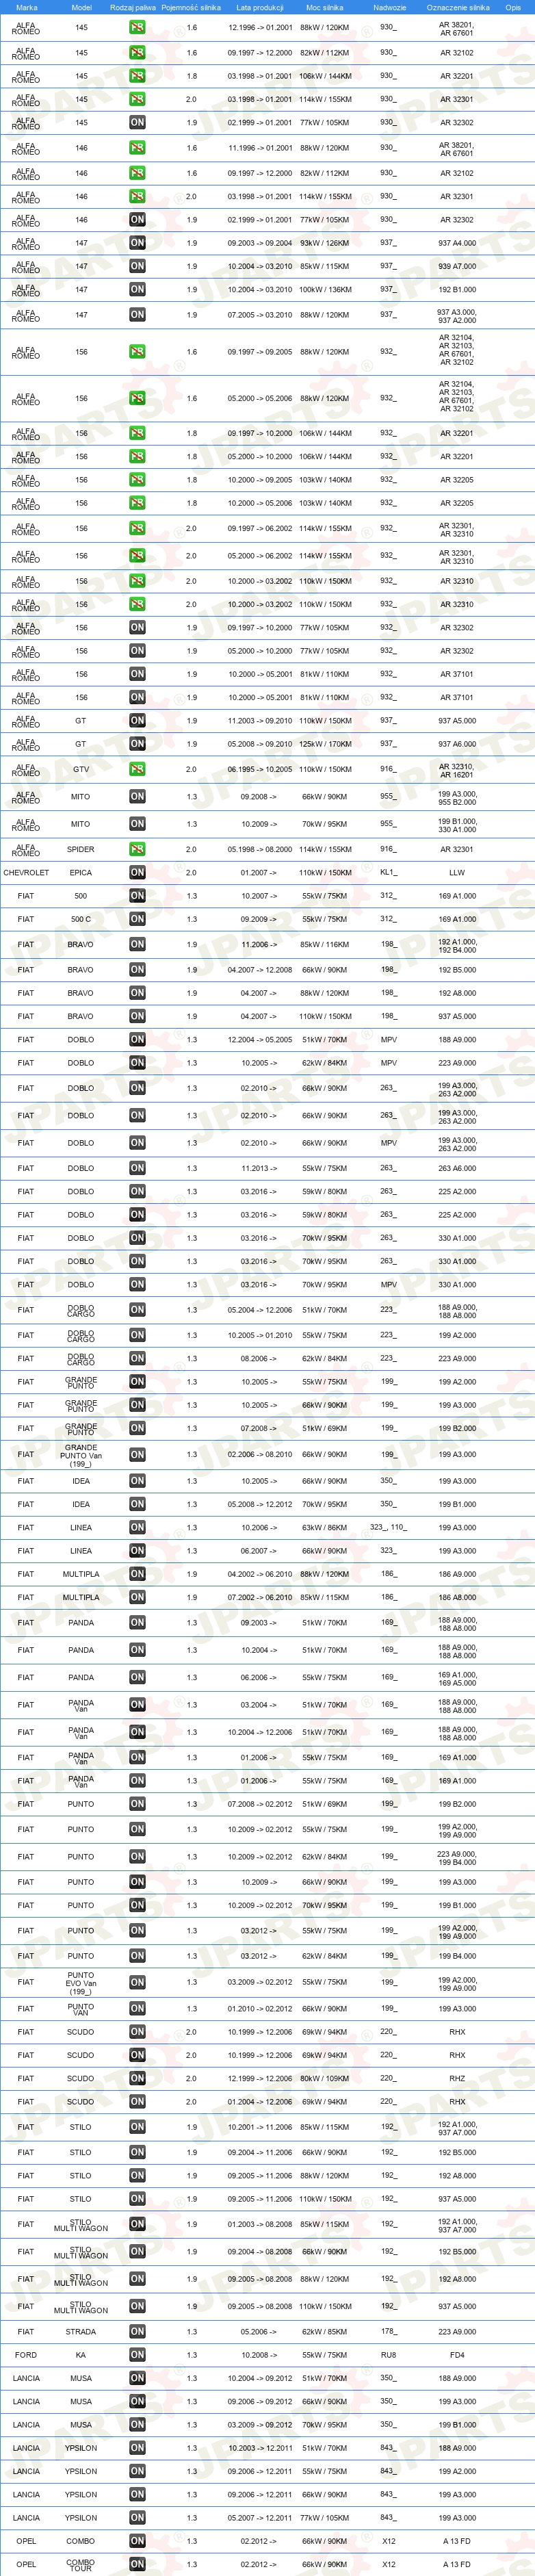Click the ON icon for MITO 09.2008 row
The image size is (535, 2576).
click(137, 797)
